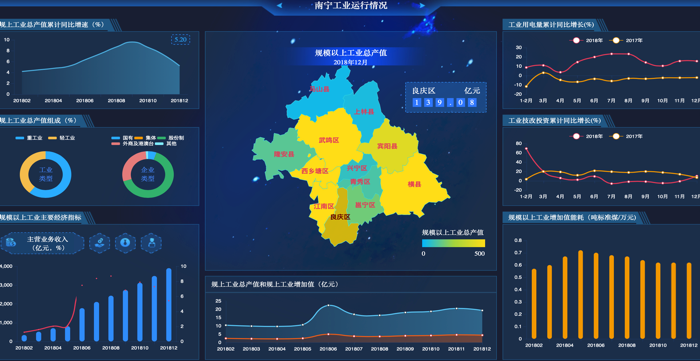The image size is (700, 361).
Task: Select 马山县 on the map
Action: (320, 89)
